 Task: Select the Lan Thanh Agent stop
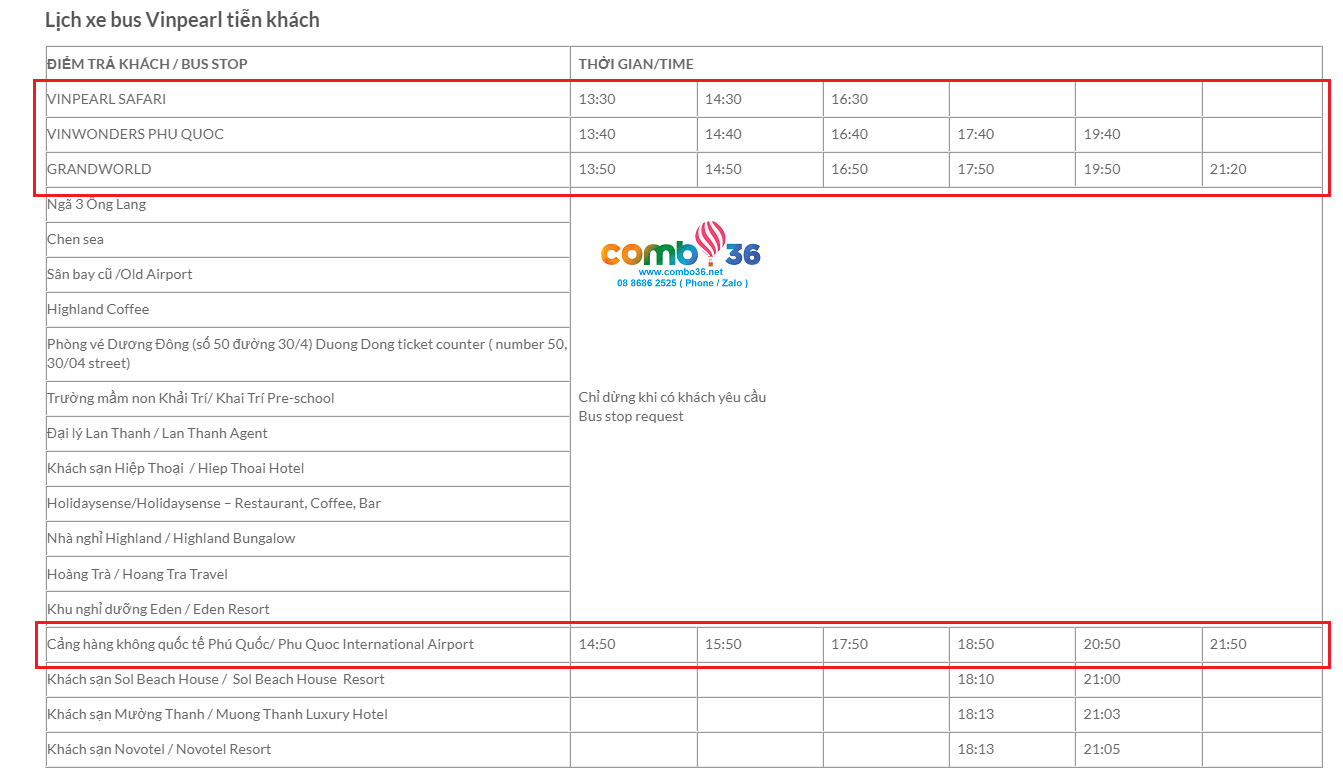pos(157,433)
